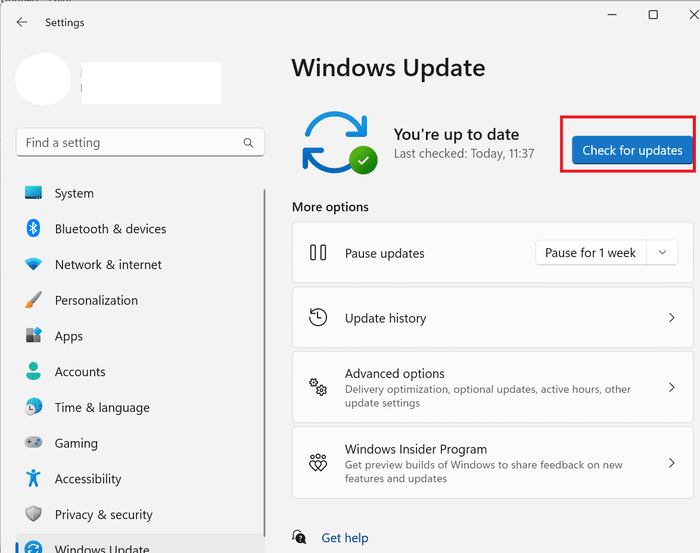Click the Windows Insider hearts icon
This screenshot has height=553, width=700.
click(318, 463)
